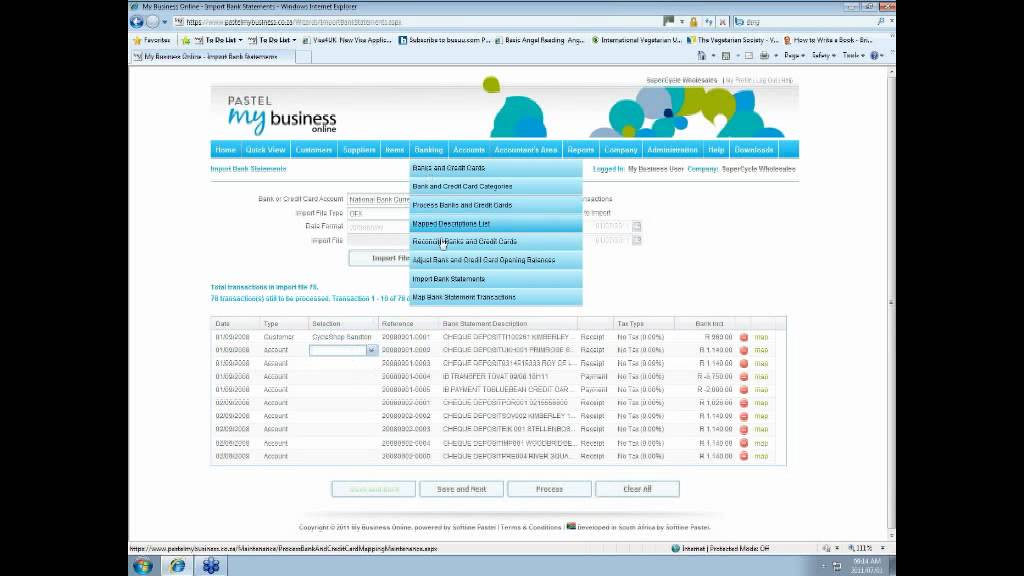Select Bank and Credit Card Categories entry
The image size is (1024, 576).
pyautogui.click(x=496, y=186)
